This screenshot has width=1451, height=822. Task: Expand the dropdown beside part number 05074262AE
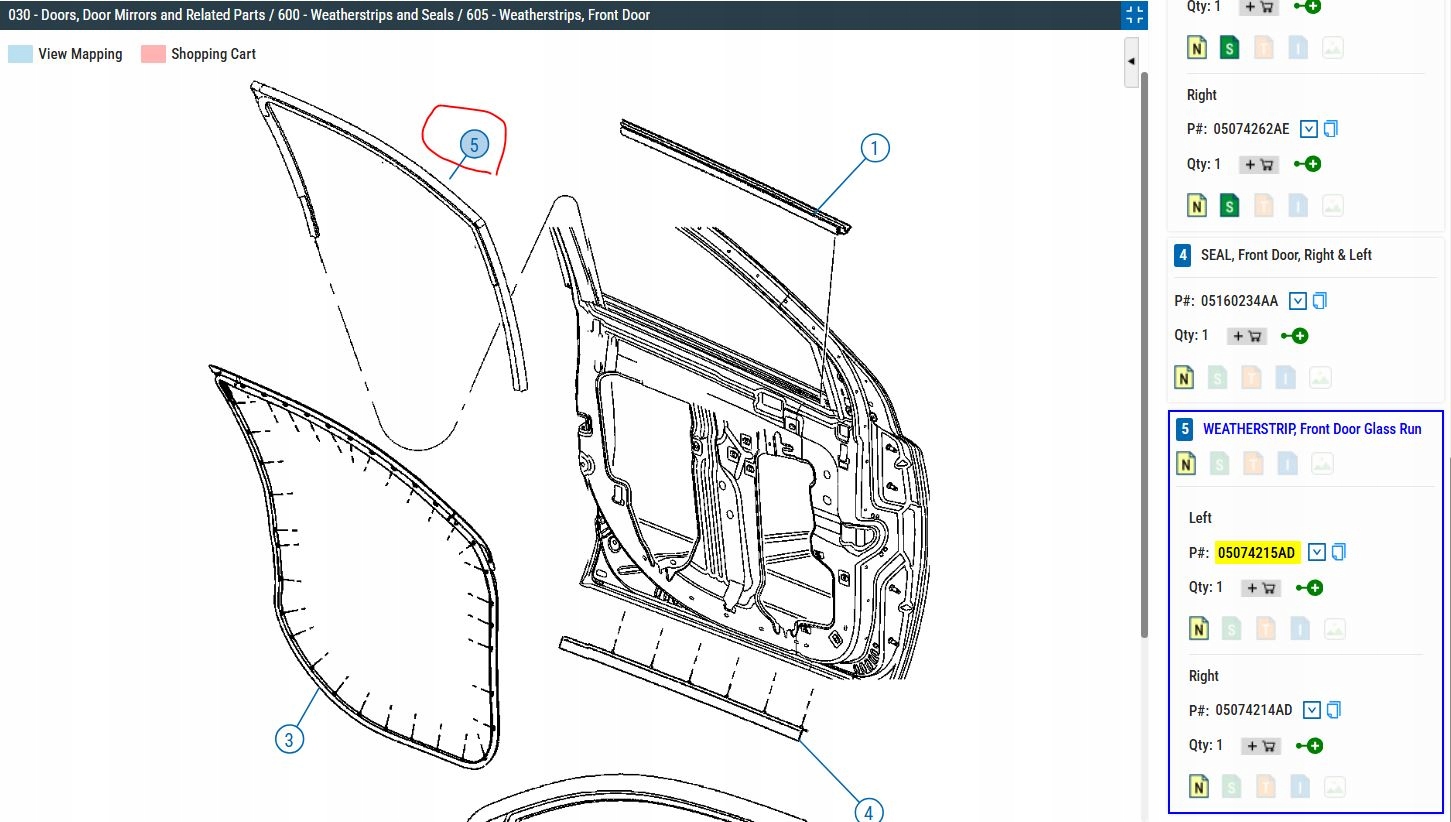[x=1309, y=129]
